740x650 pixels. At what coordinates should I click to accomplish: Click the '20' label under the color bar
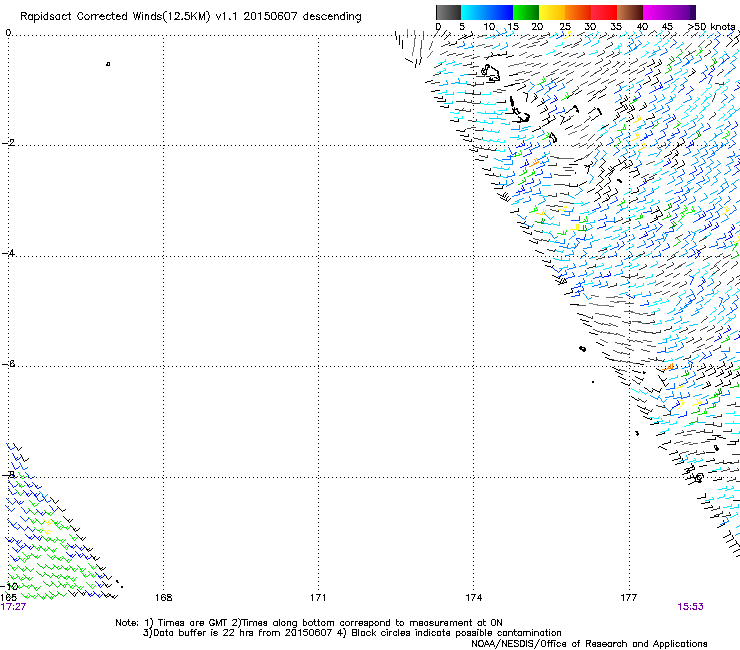[x=537, y=27]
